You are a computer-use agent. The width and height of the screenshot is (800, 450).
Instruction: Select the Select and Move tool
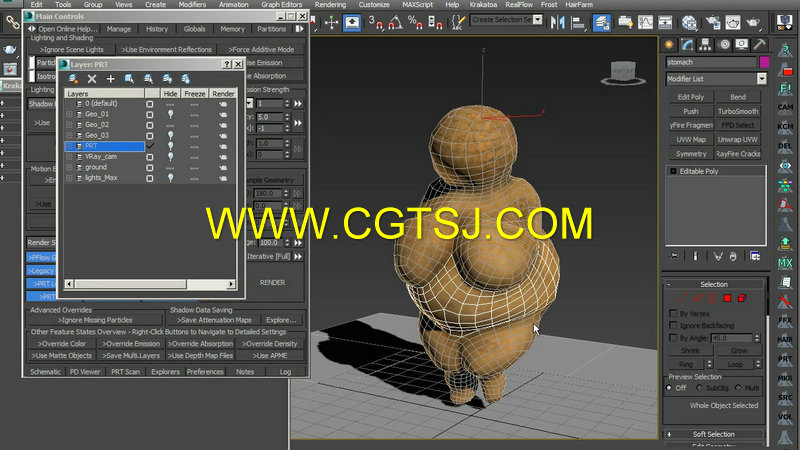point(332,22)
